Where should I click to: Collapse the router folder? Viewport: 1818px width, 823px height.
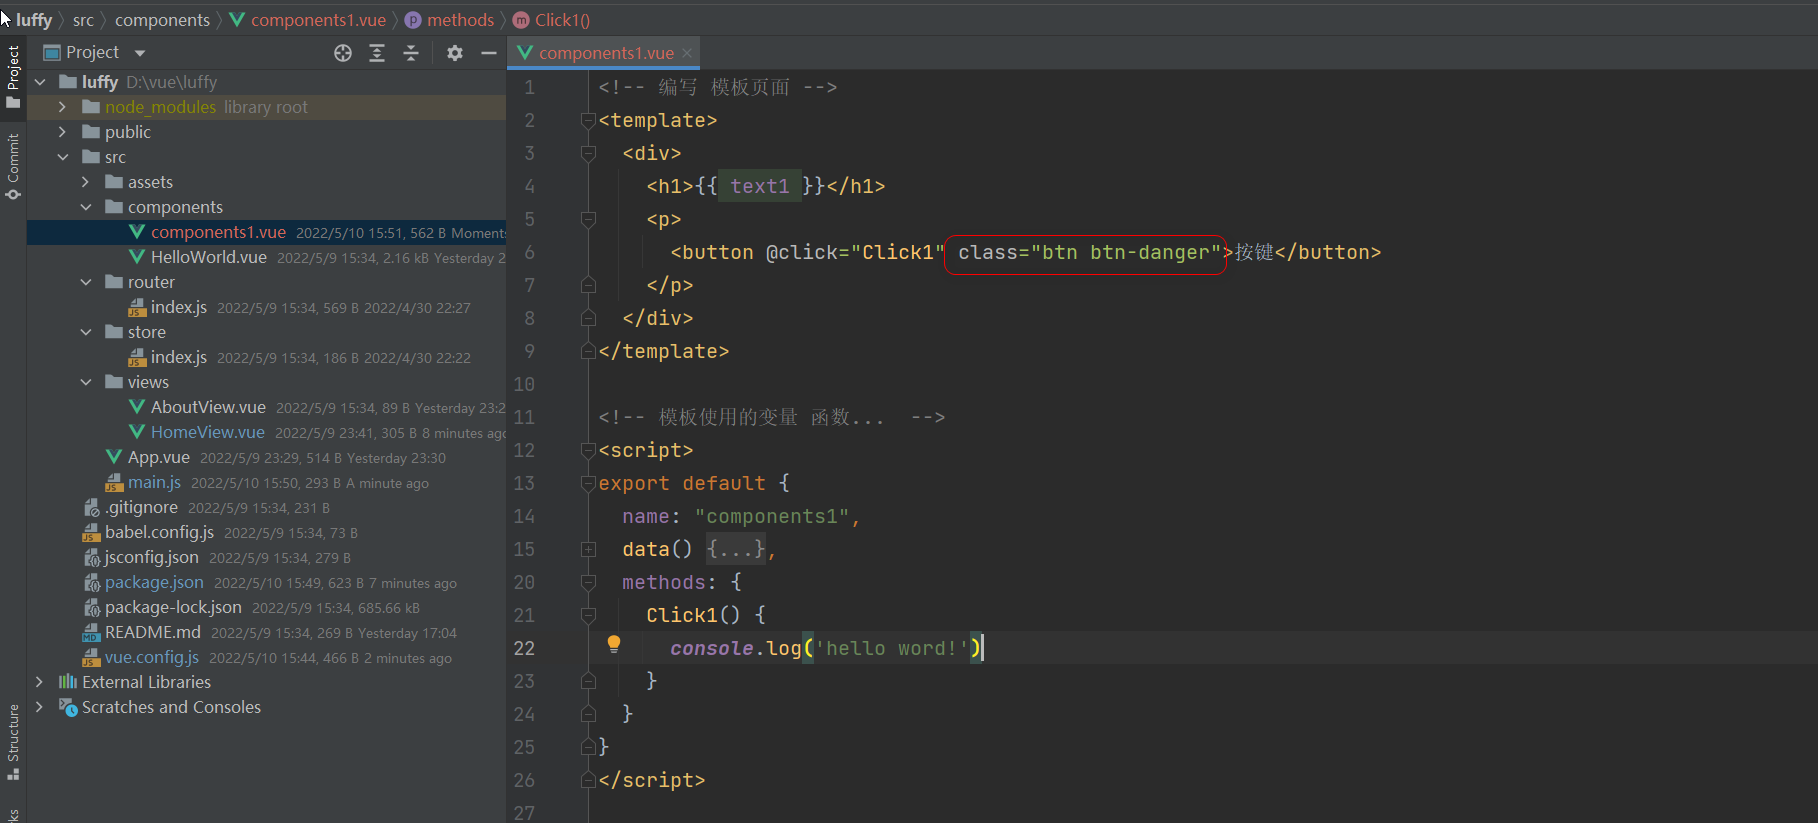pyautogui.click(x=86, y=282)
